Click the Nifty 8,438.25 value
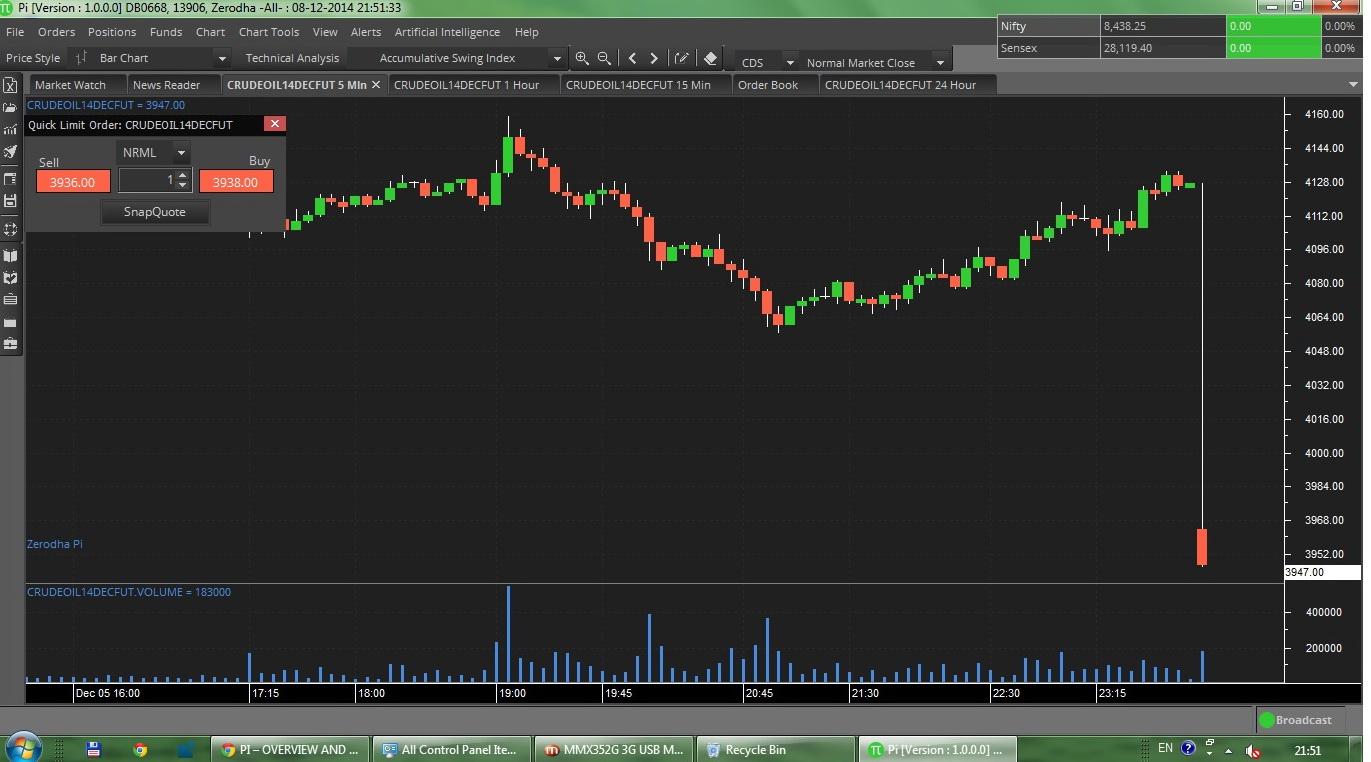This screenshot has width=1371, height=762. point(1126,27)
